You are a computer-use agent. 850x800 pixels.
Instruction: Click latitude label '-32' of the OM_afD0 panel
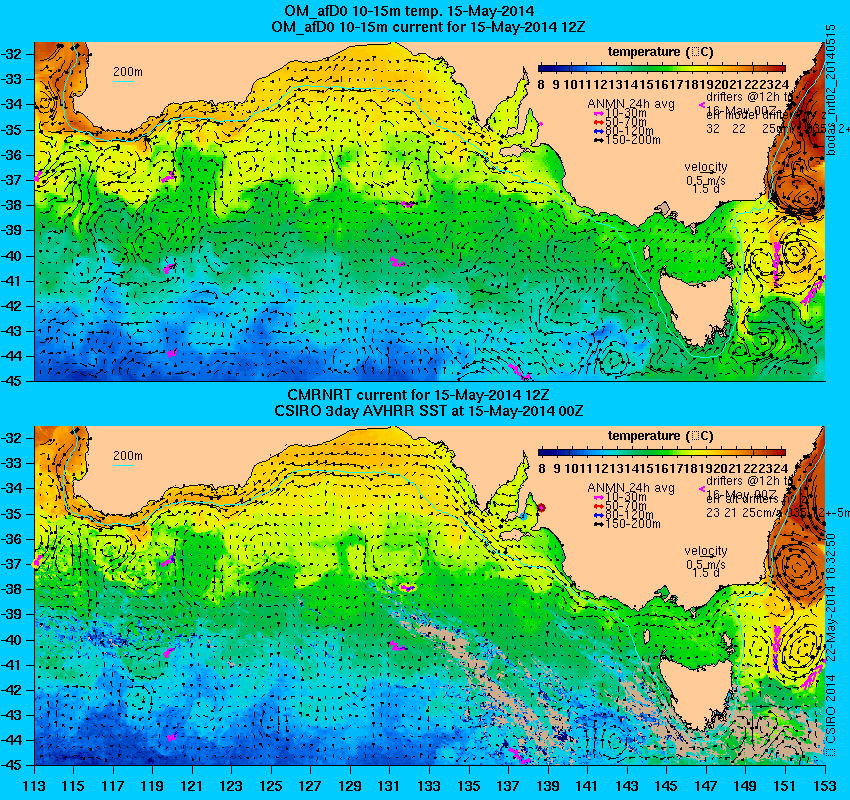(11, 54)
